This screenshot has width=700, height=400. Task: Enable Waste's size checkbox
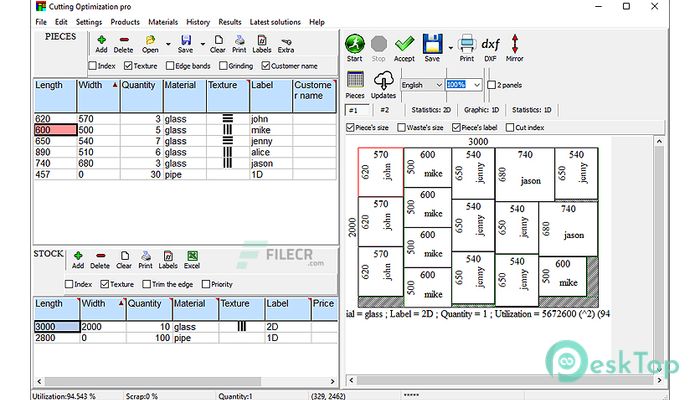[x=401, y=128]
